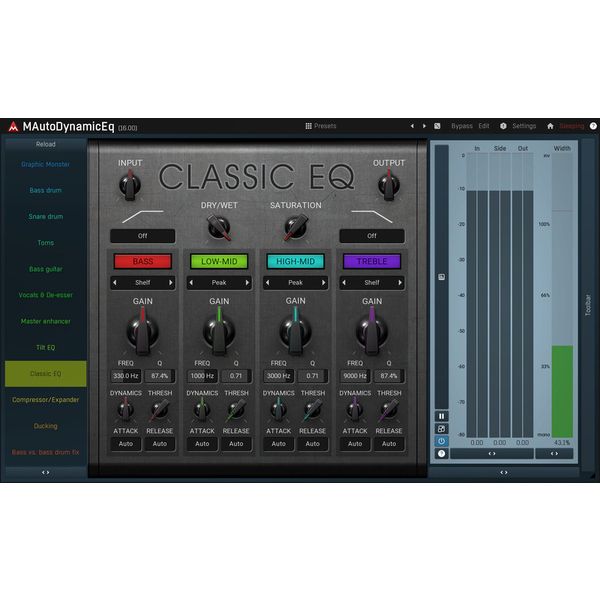Click the random preset dice icon

(x=437, y=126)
